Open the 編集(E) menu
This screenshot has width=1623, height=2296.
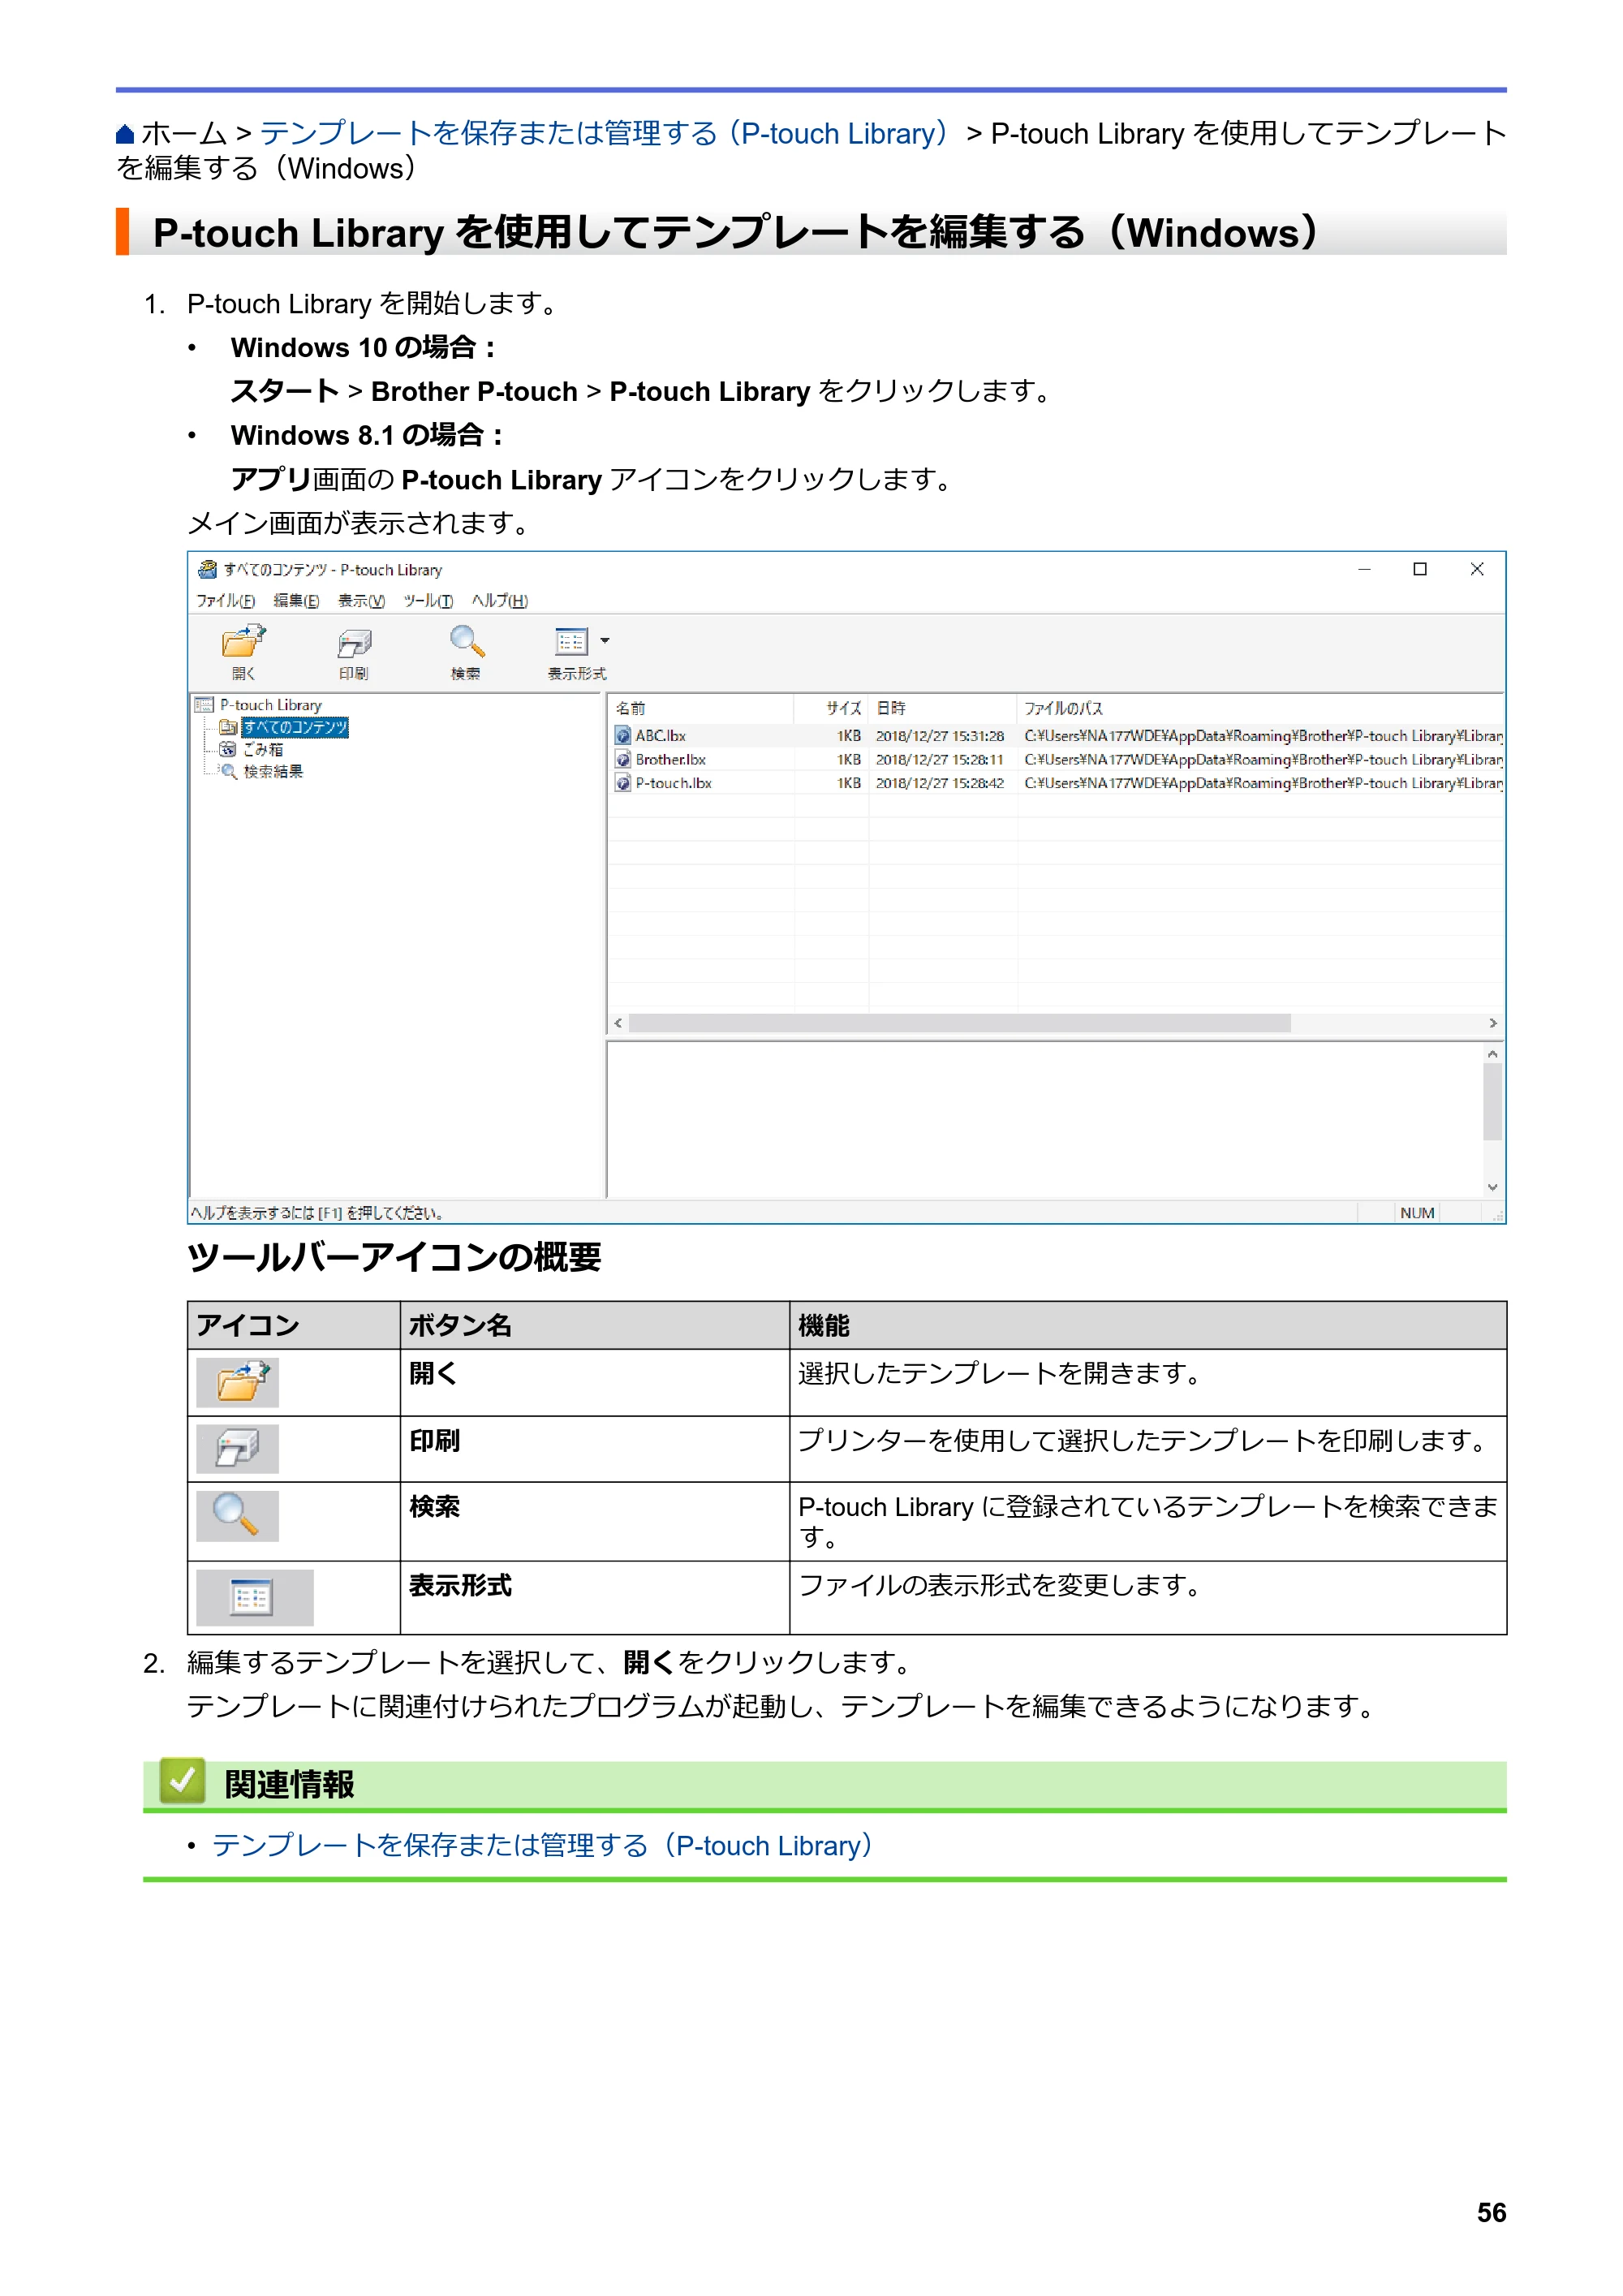[296, 600]
